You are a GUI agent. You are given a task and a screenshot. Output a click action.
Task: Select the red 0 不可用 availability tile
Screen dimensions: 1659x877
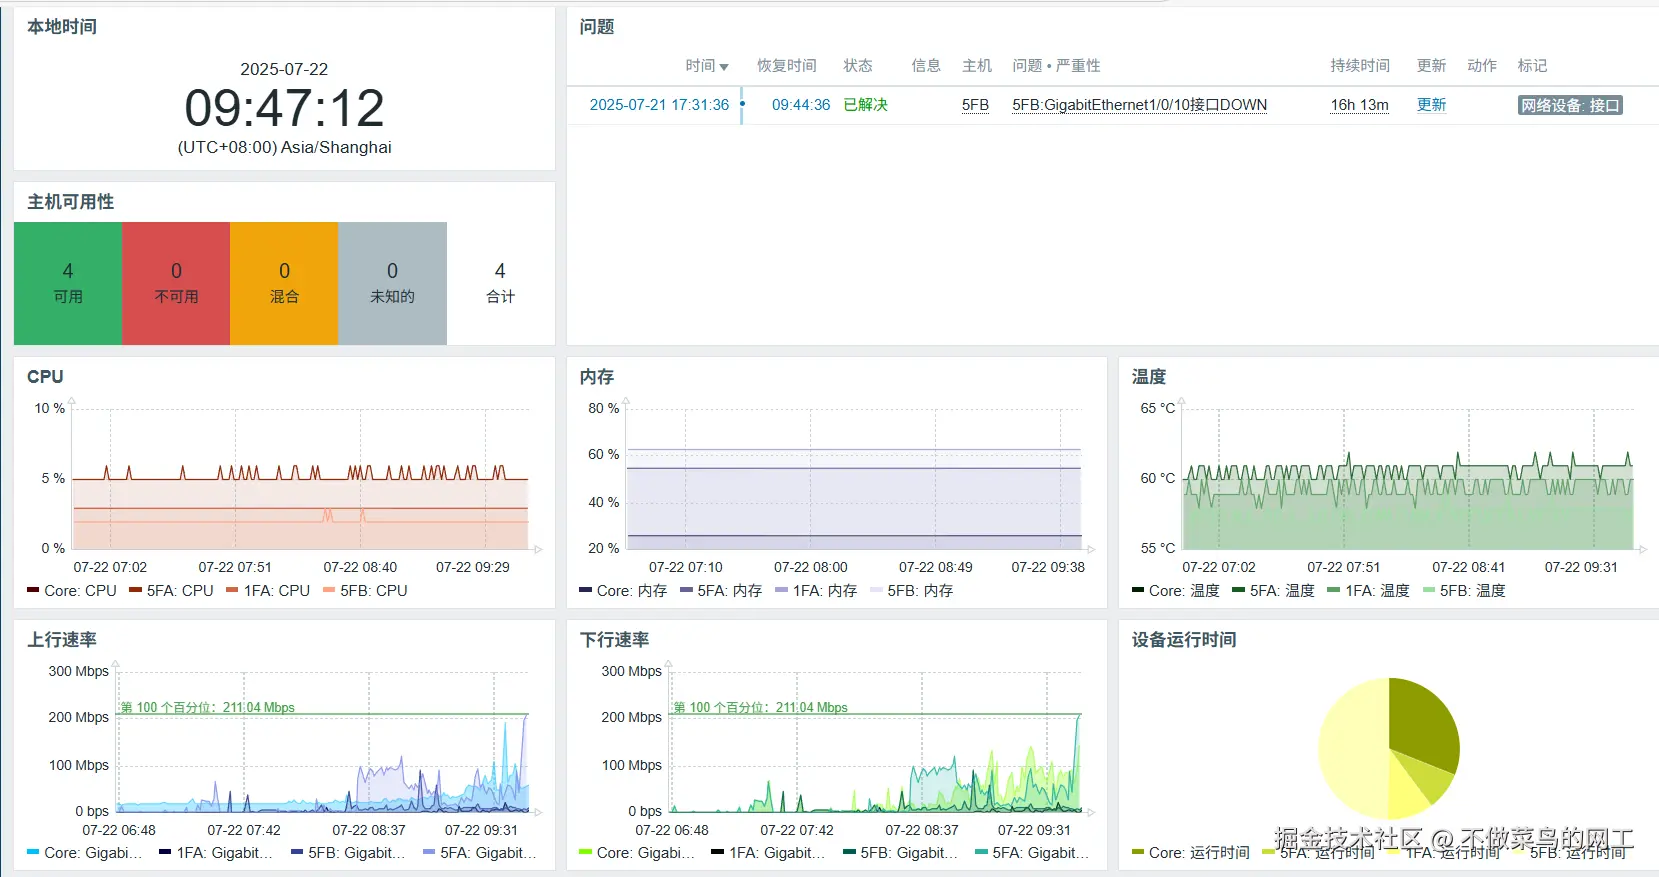tap(176, 283)
